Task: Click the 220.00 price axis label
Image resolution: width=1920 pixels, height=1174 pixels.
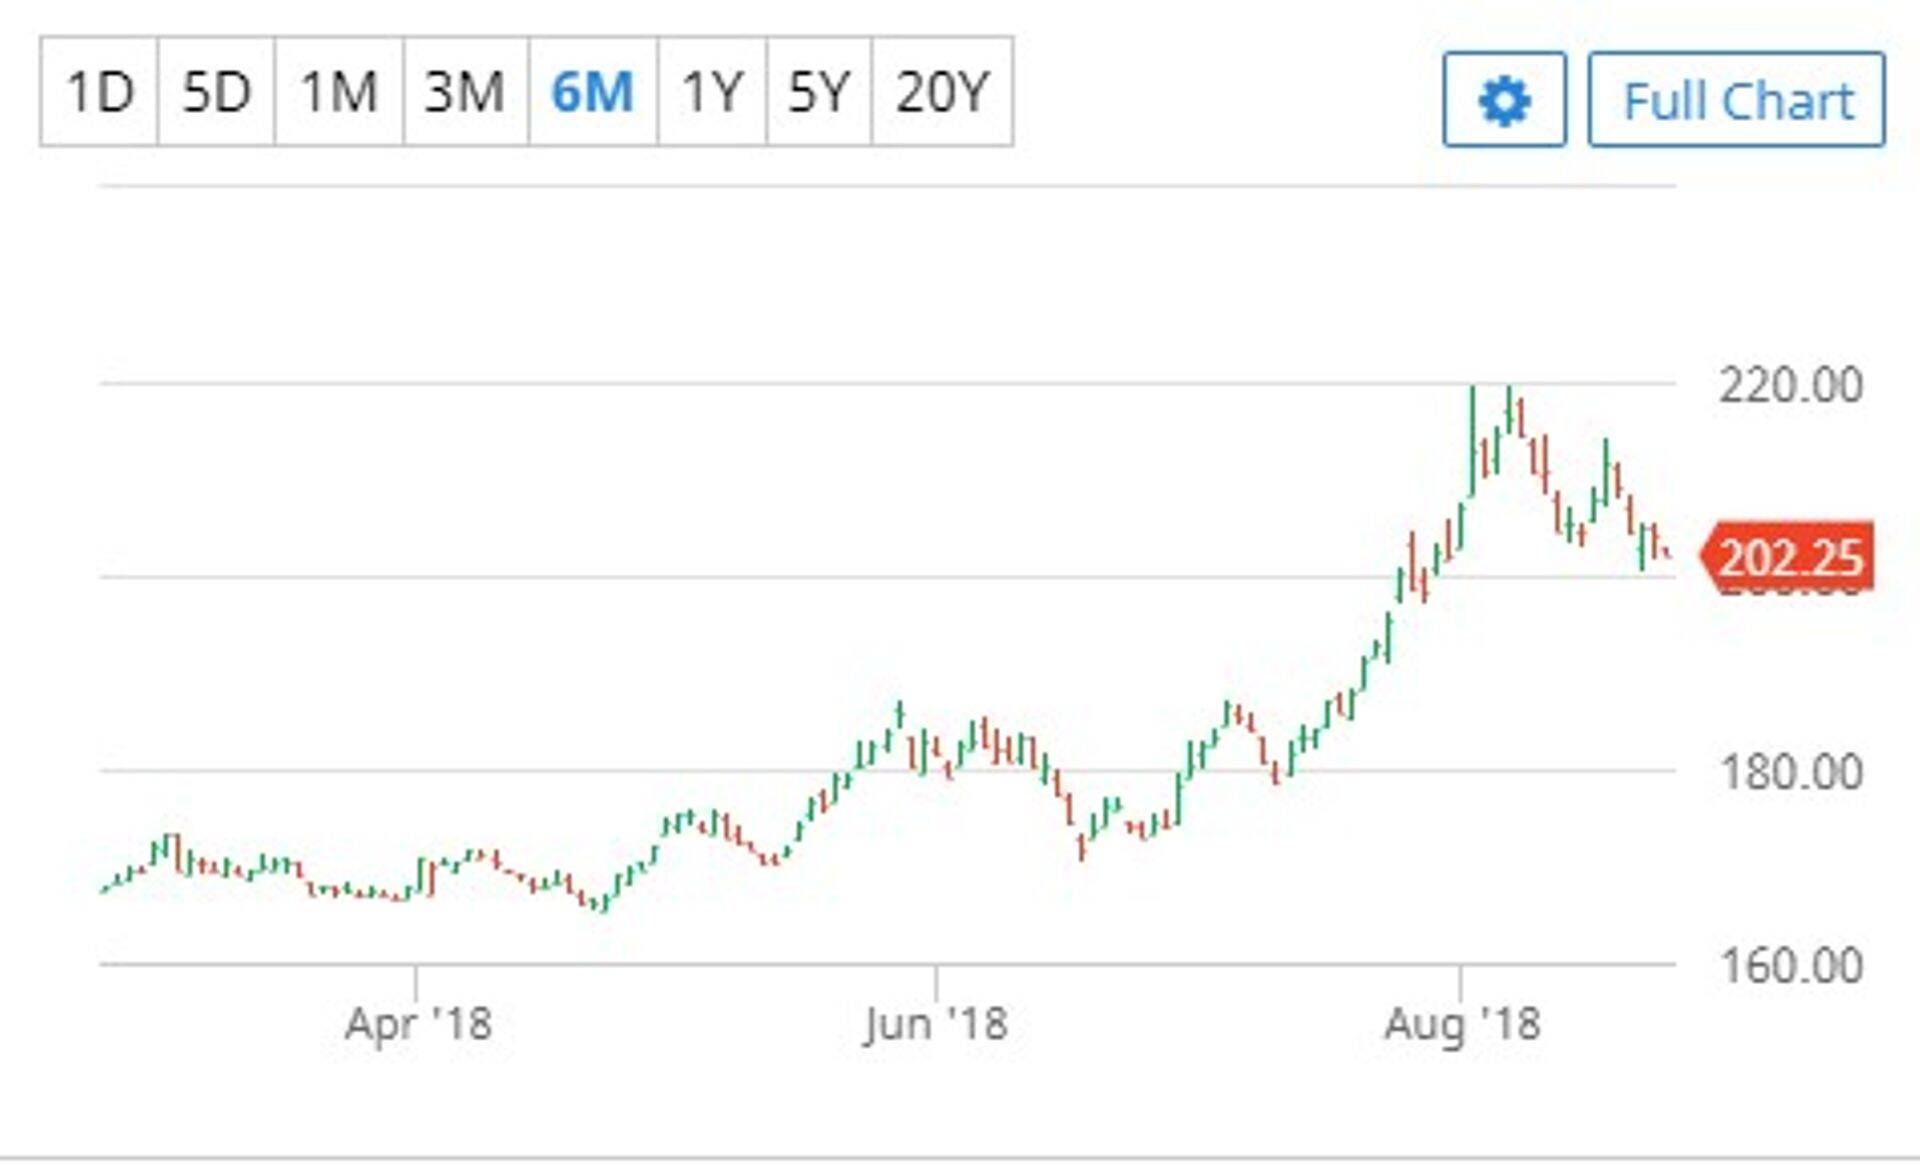Action: 1790,385
